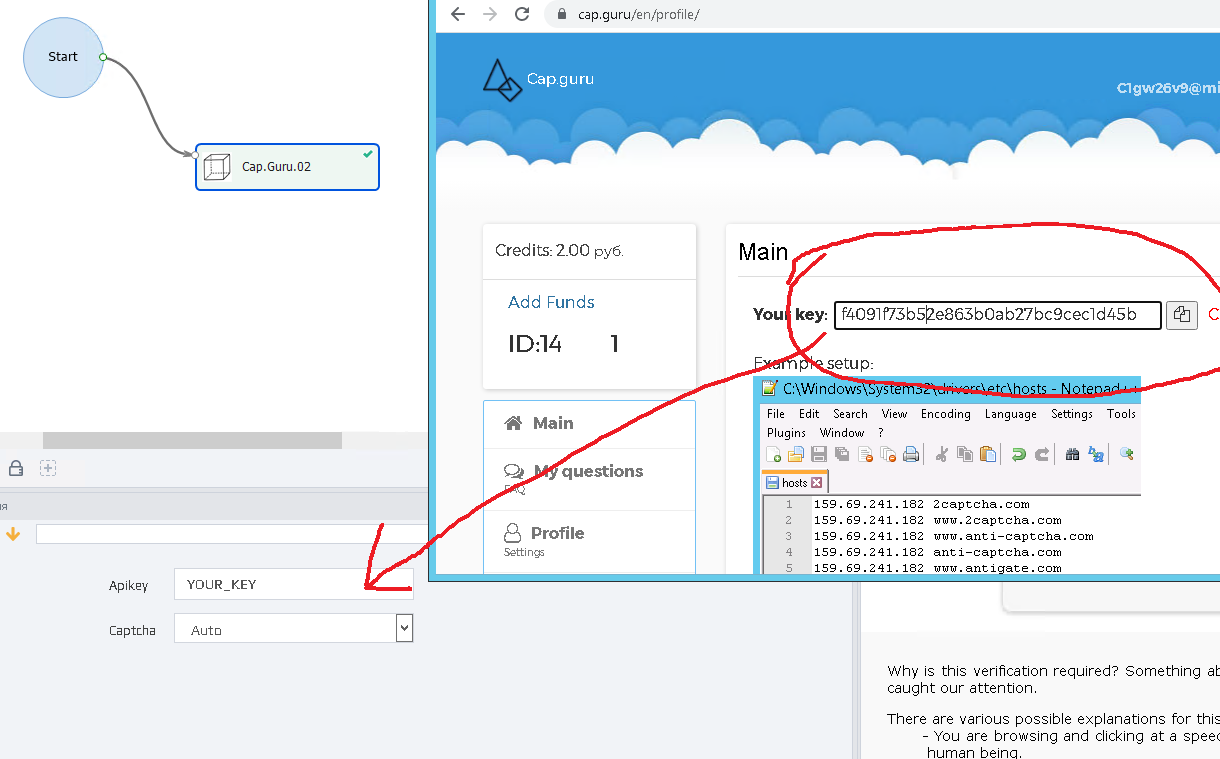Screen dimensions: 1220x759
Task: Click the padlock icon in the address bar
Action: pos(561,14)
